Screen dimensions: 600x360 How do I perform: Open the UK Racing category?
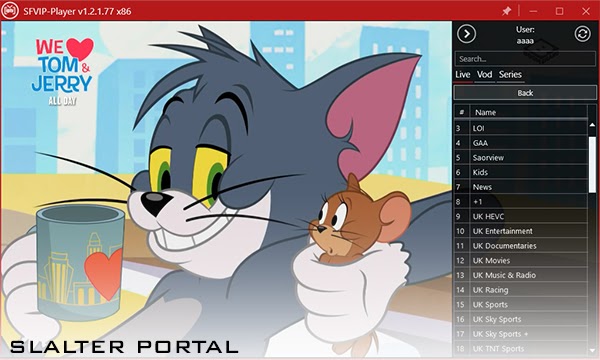click(521, 290)
